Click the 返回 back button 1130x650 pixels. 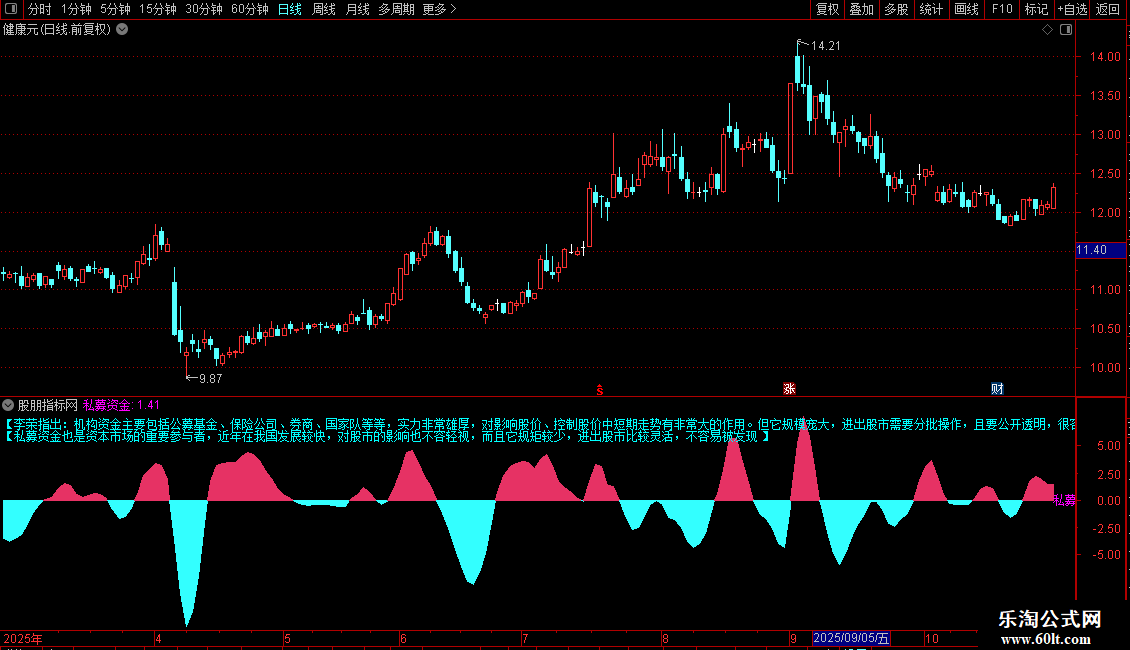click(x=1108, y=9)
